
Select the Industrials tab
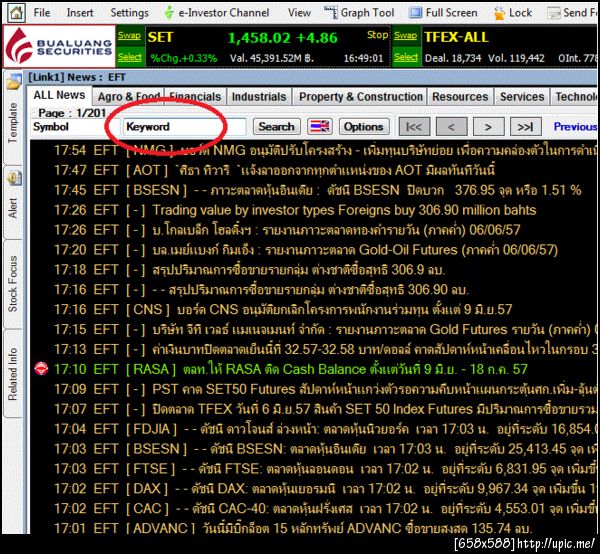259,97
